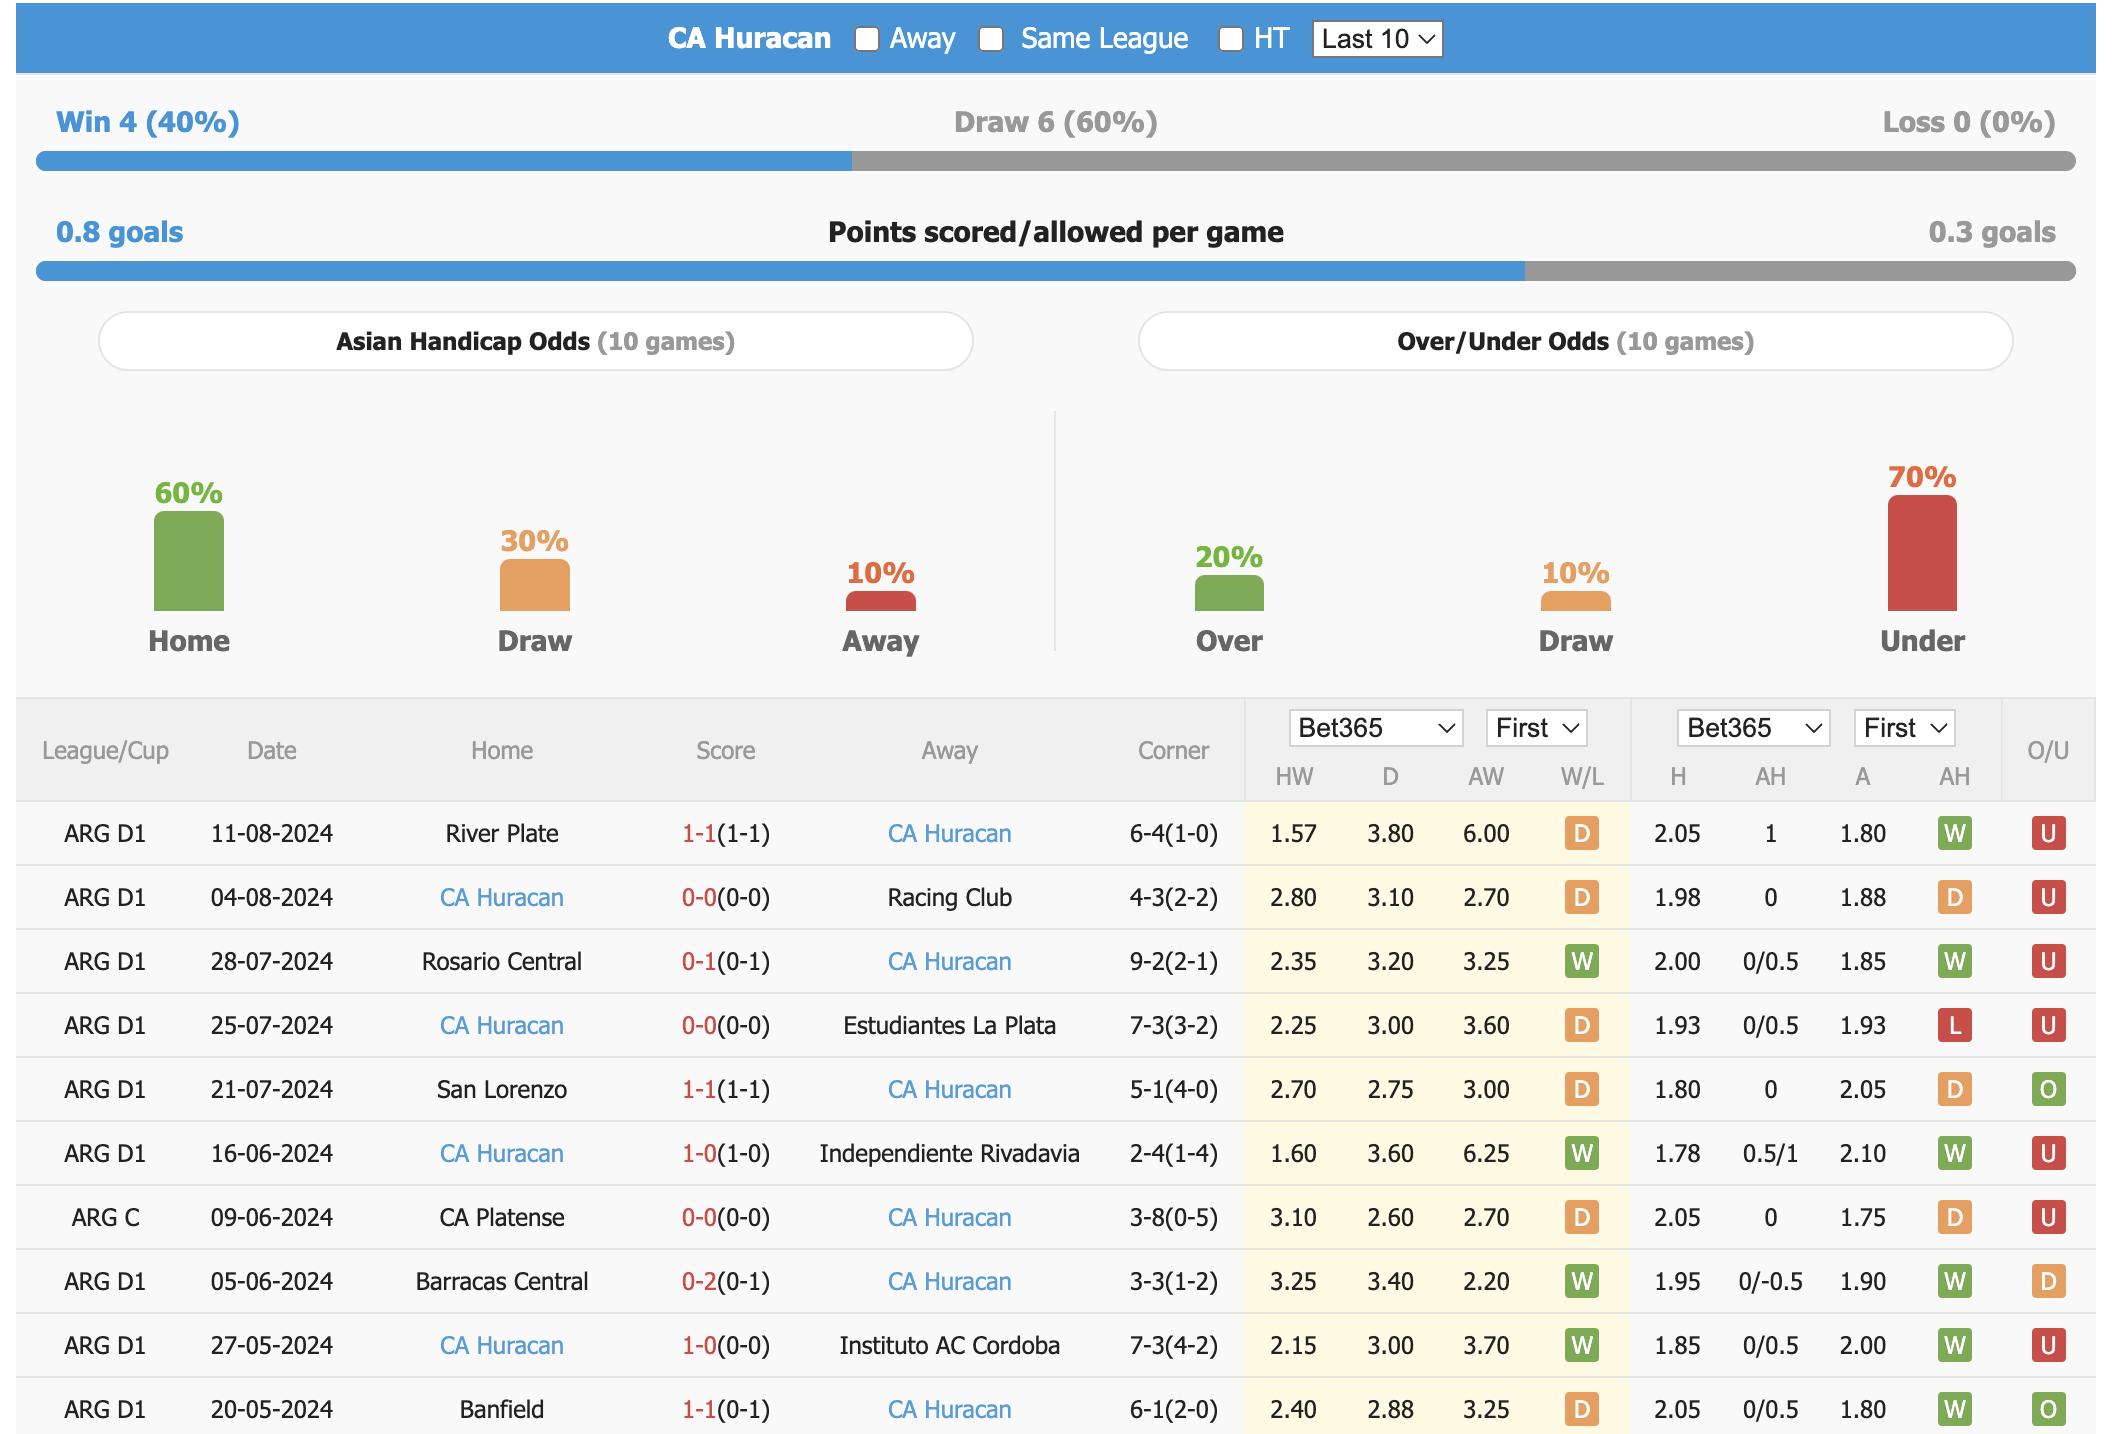Open CA Huracan link in Rosario Central row
This screenshot has width=2112, height=1434.
click(x=950, y=961)
